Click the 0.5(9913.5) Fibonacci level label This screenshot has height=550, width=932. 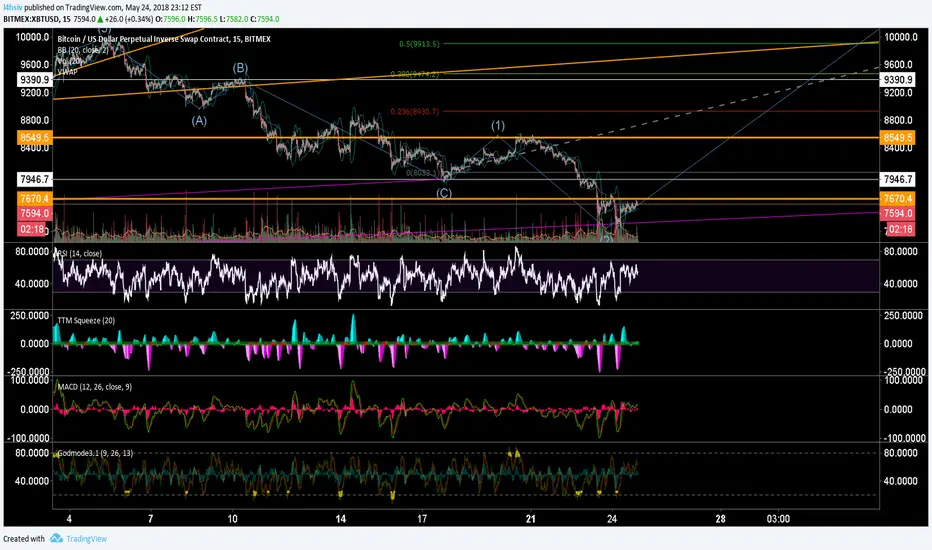coord(420,44)
